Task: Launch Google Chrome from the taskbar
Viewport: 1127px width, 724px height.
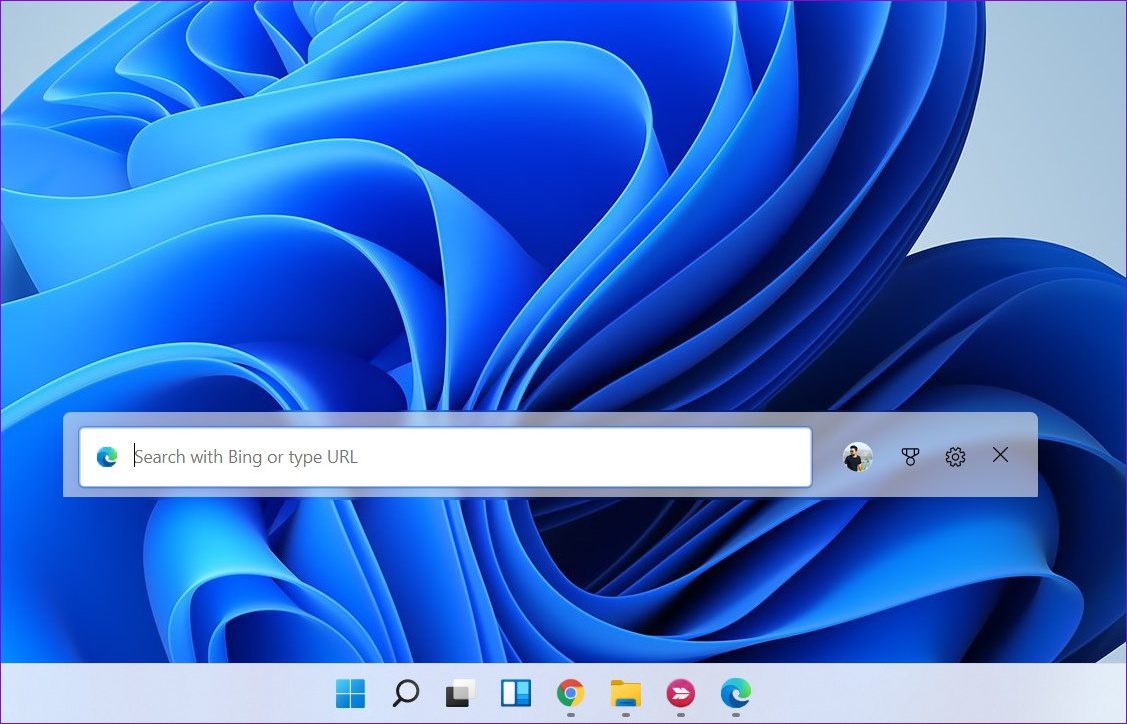Action: pos(570,693)
